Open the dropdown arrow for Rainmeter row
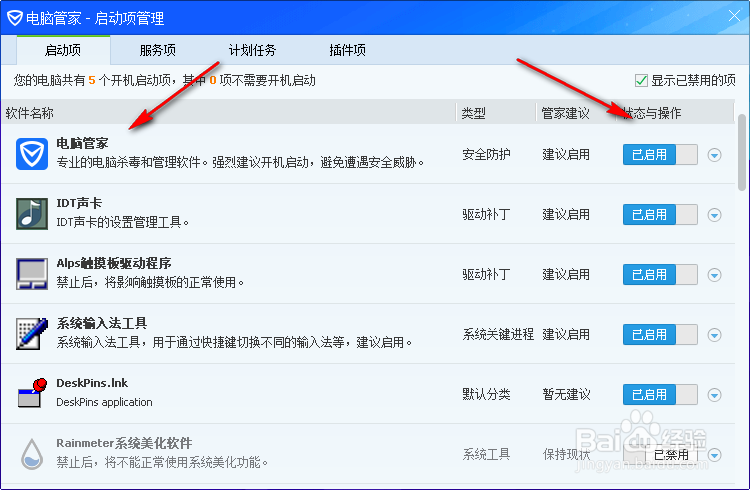Screen dimensions: 750x490 pyautogui.click(x=715, y=455)
